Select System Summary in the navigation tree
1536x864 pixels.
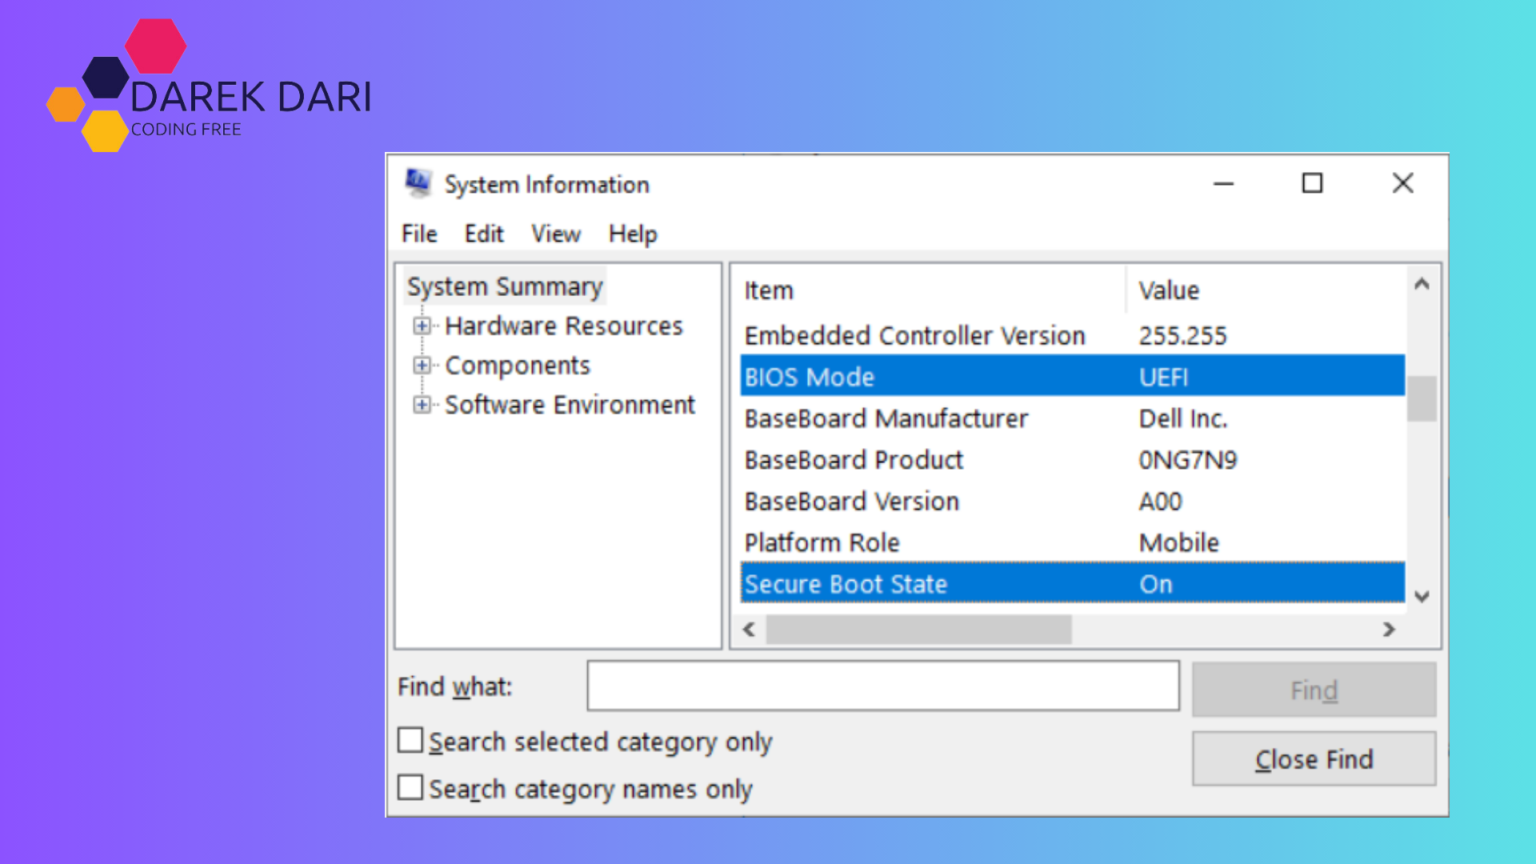pyautogui.click(x=505, y=286)
